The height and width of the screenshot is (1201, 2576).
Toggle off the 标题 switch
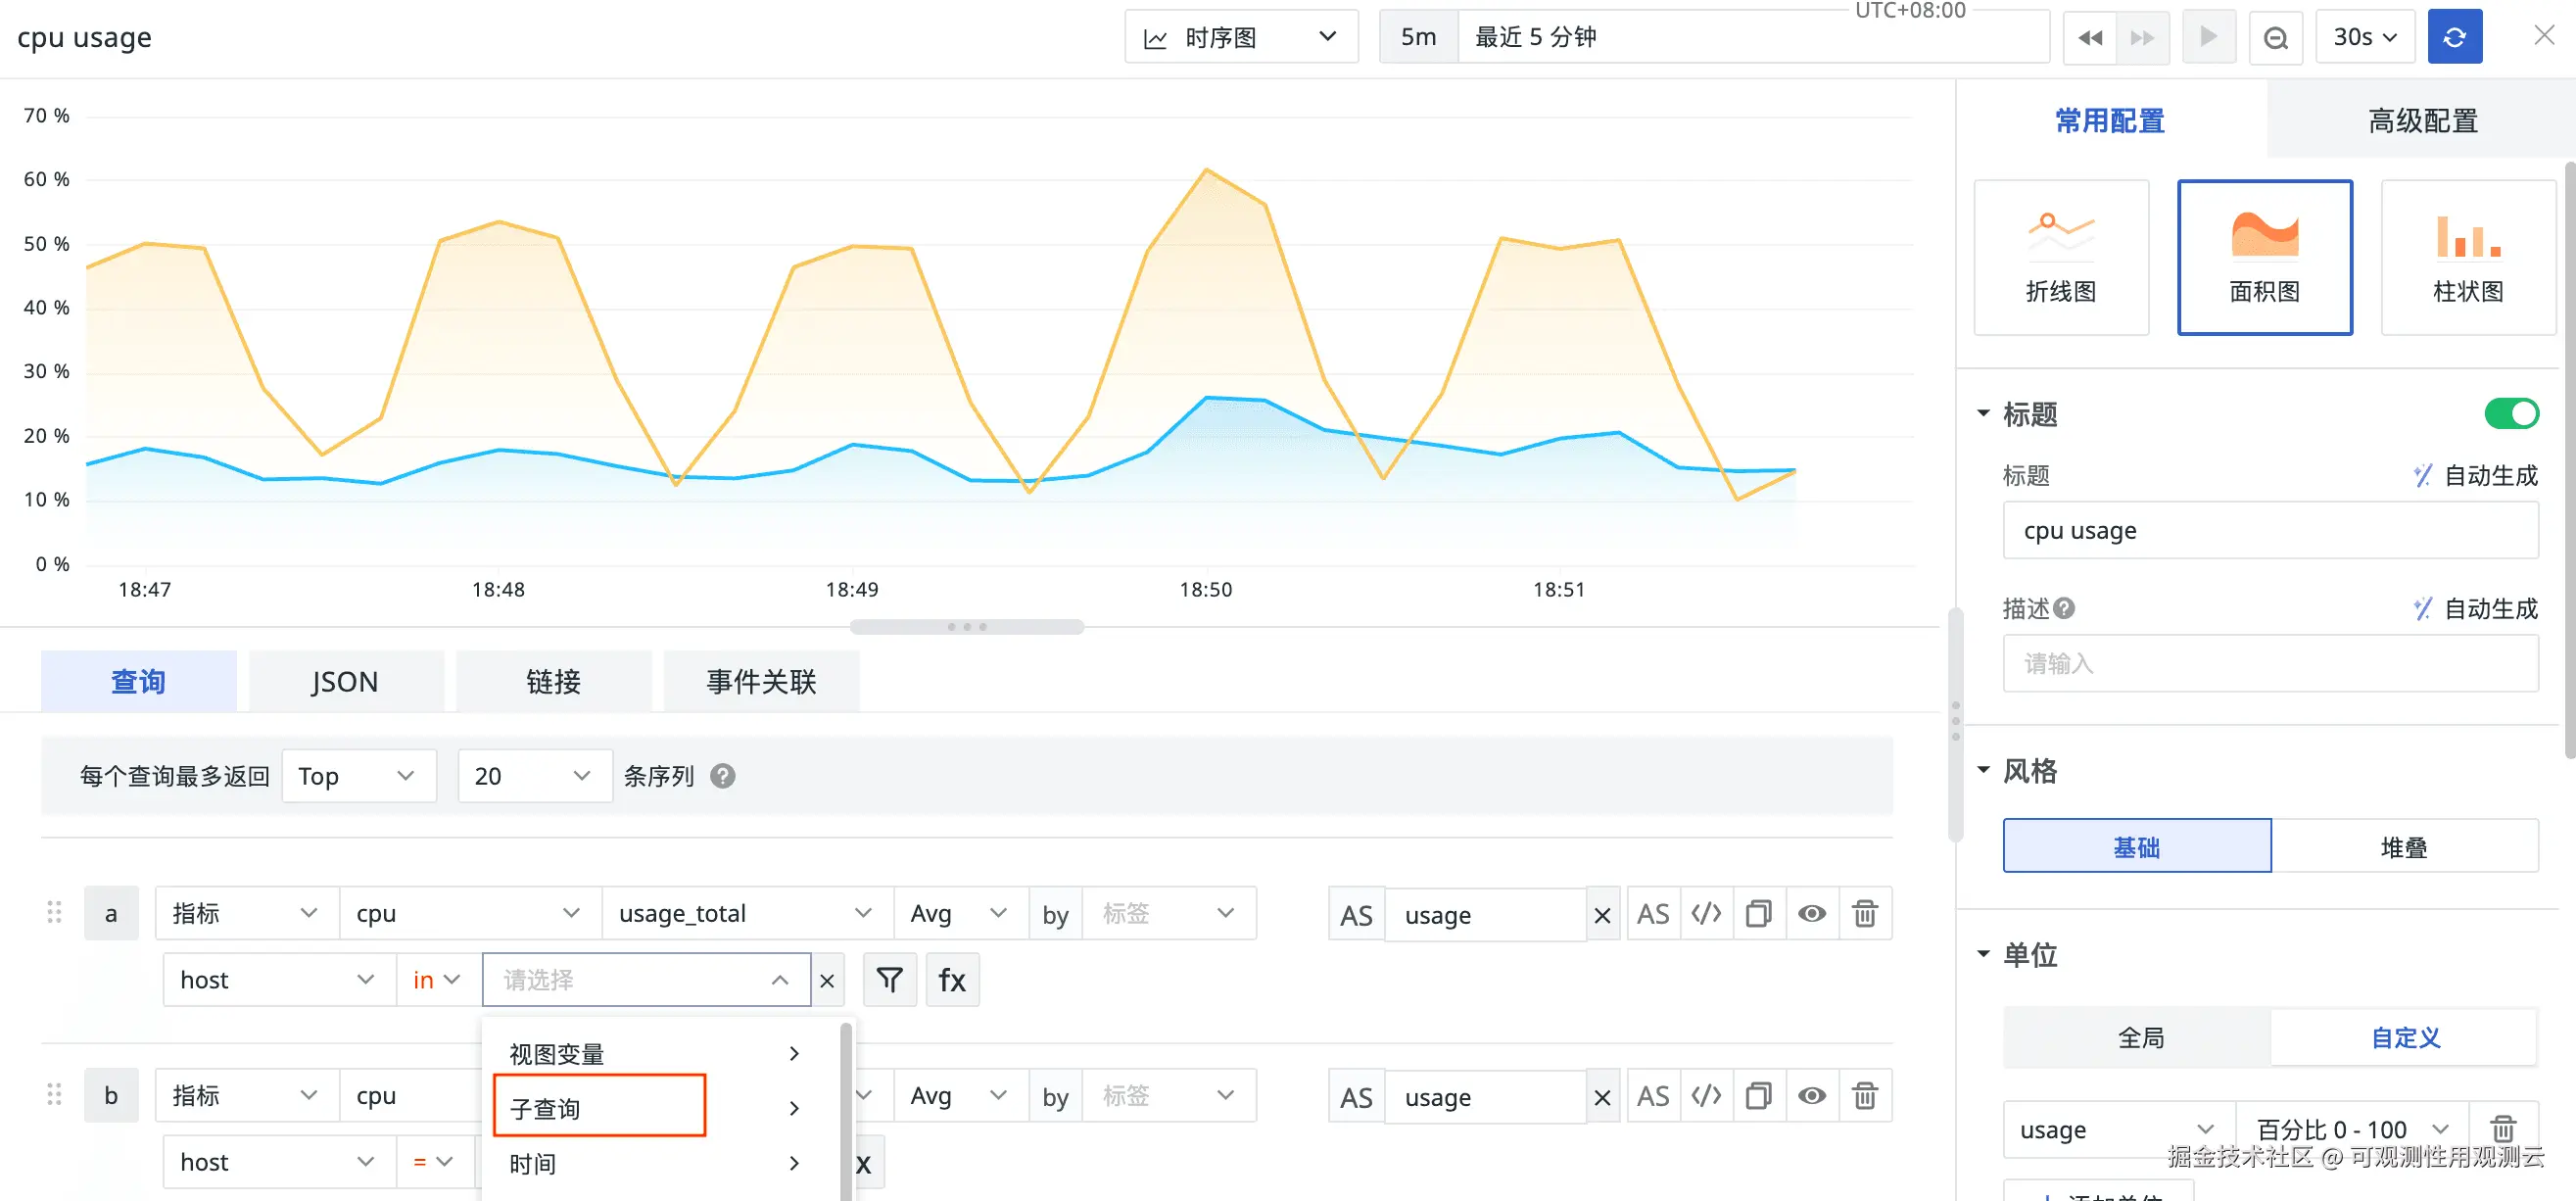point(2510,413)
